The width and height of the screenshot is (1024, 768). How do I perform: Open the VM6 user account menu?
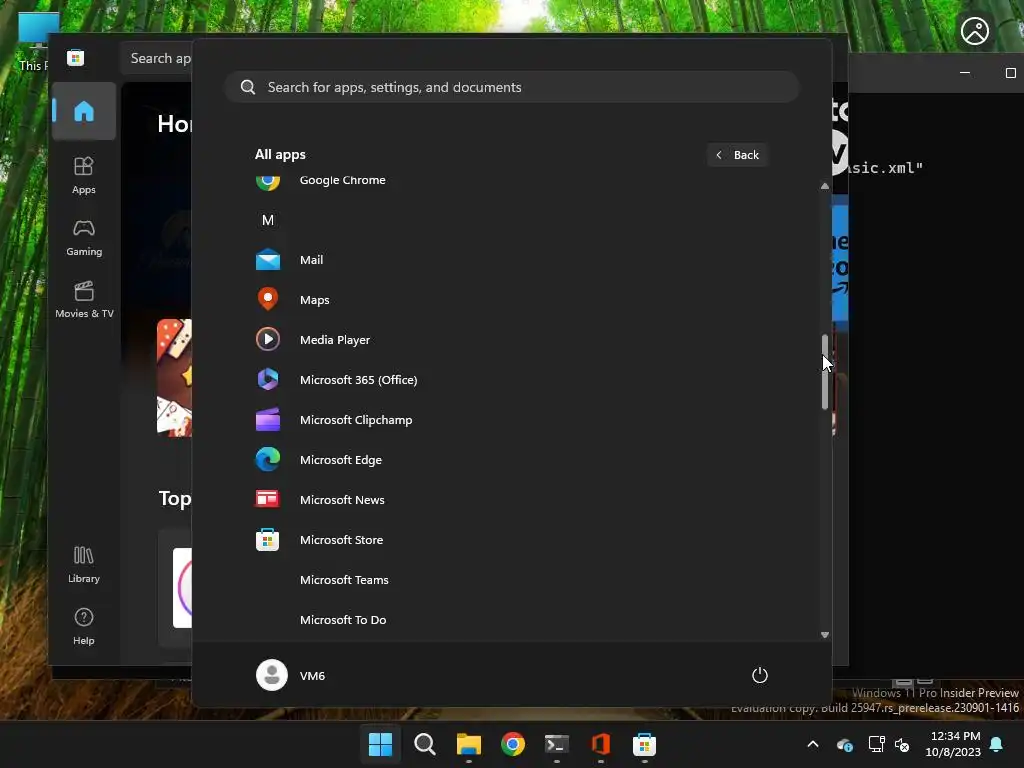(x=291, y=675)
